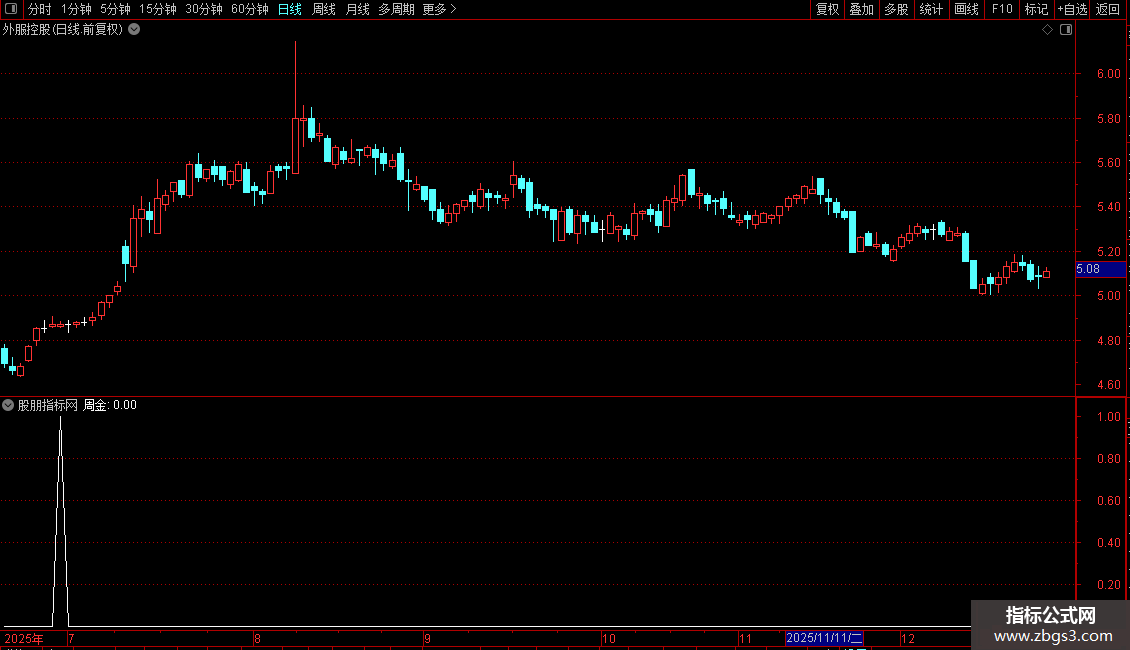The image size is (1130, 650).
Task: Click the 外服控股(日线.前复权) chart title
Action: click(x=63, y=30)
